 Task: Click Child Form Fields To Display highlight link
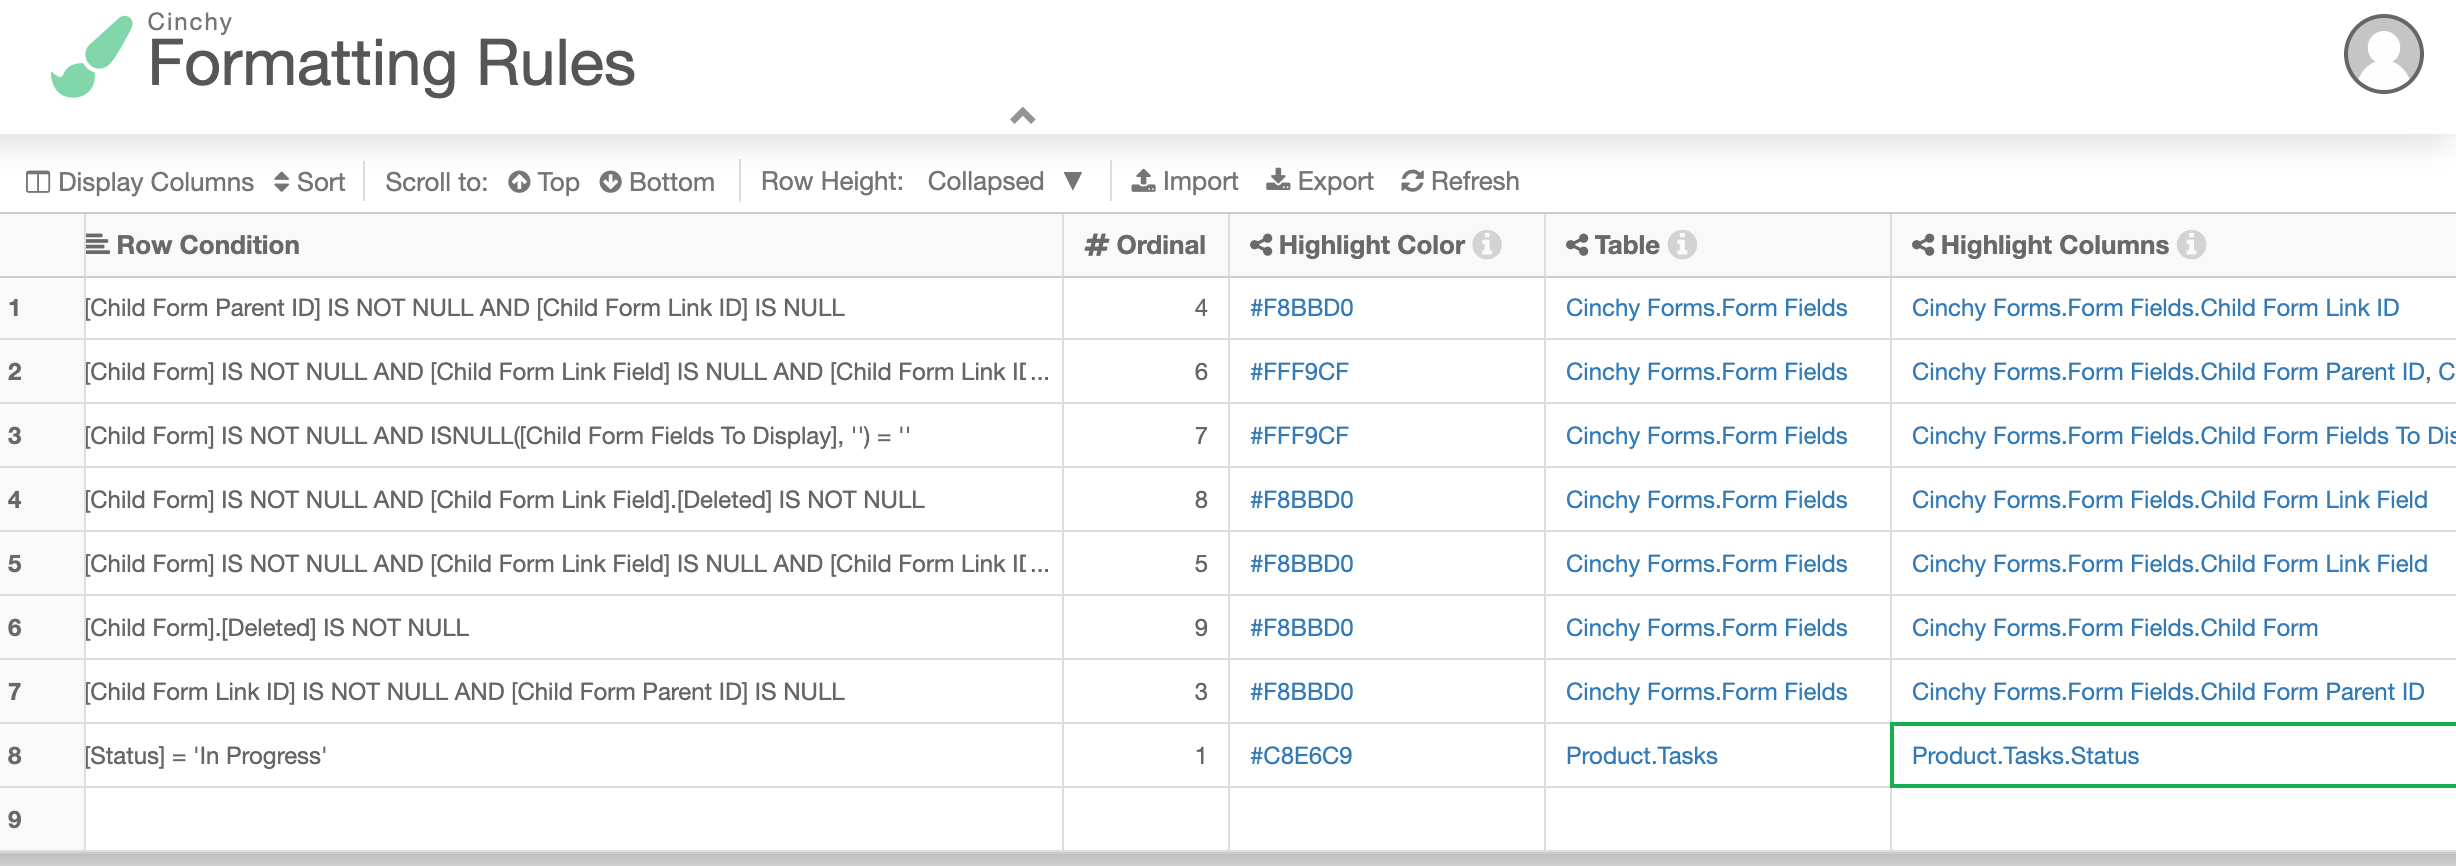point(2183,436)
